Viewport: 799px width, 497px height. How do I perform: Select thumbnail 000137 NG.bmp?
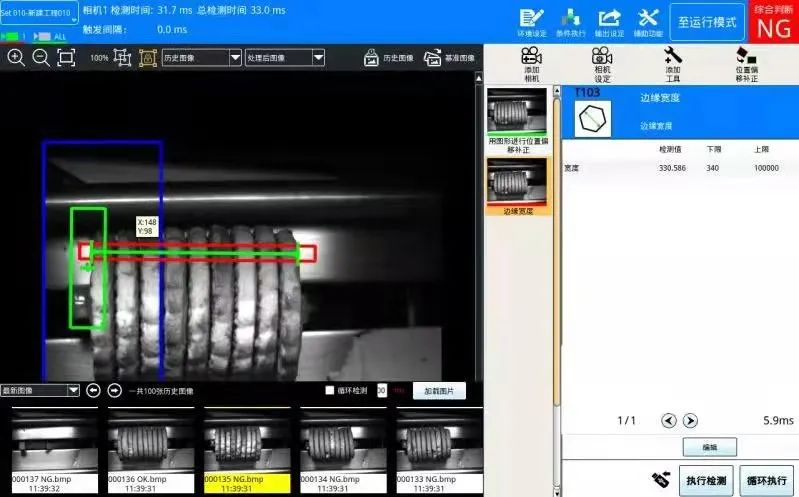pyautogui.click(x=55, y=451)
